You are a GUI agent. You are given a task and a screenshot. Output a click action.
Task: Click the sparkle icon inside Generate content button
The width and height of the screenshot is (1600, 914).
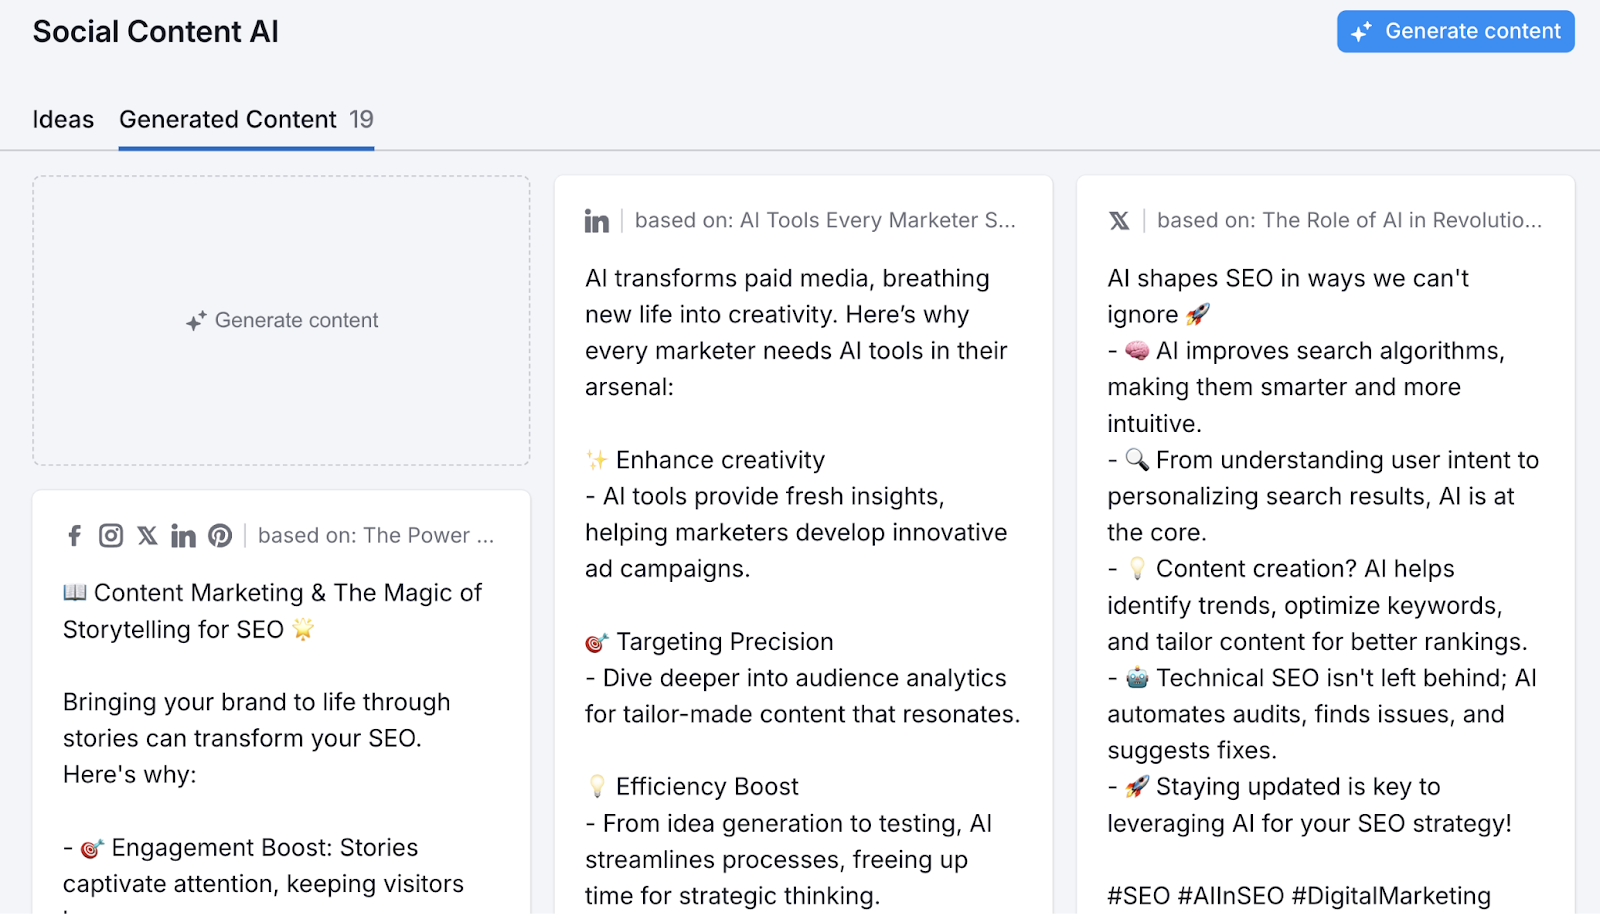click(1360, 31)
